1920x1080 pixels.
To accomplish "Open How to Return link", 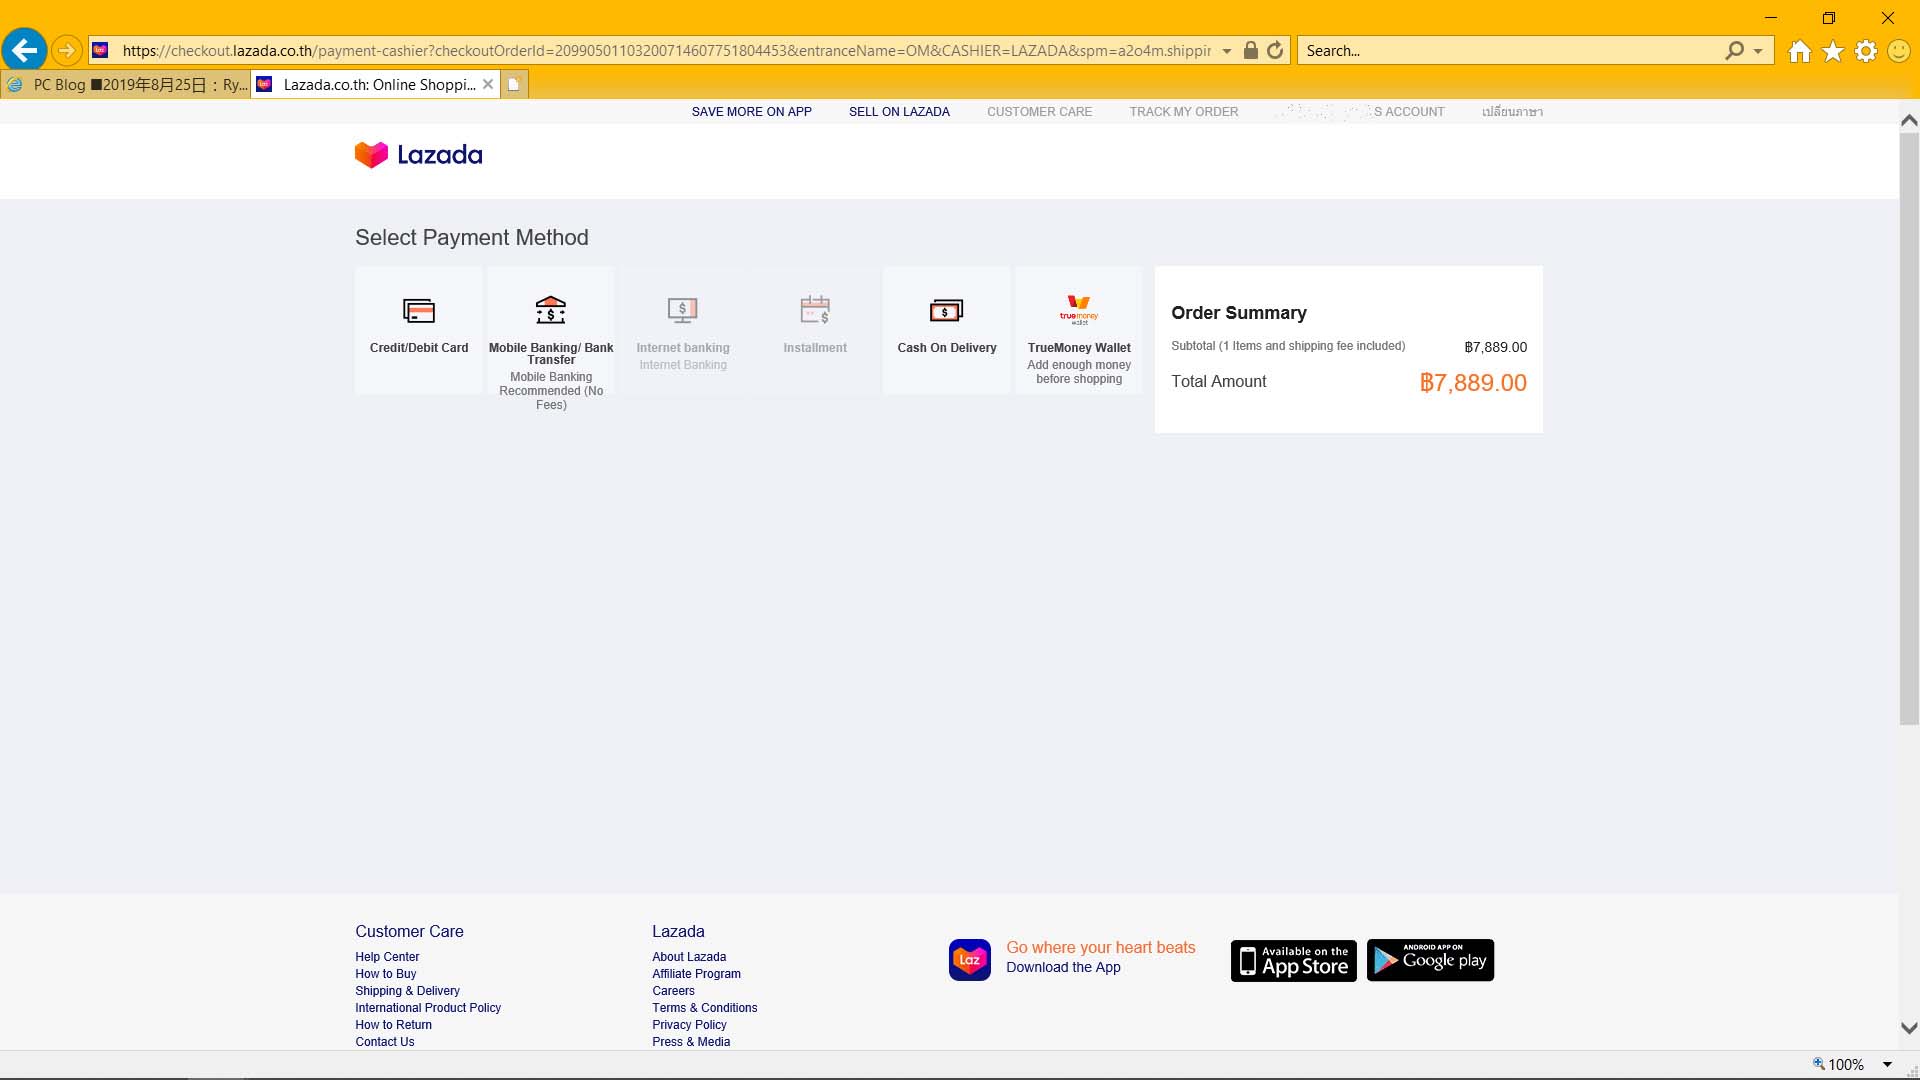I will pyautogui.click(x=393, y=1025).
